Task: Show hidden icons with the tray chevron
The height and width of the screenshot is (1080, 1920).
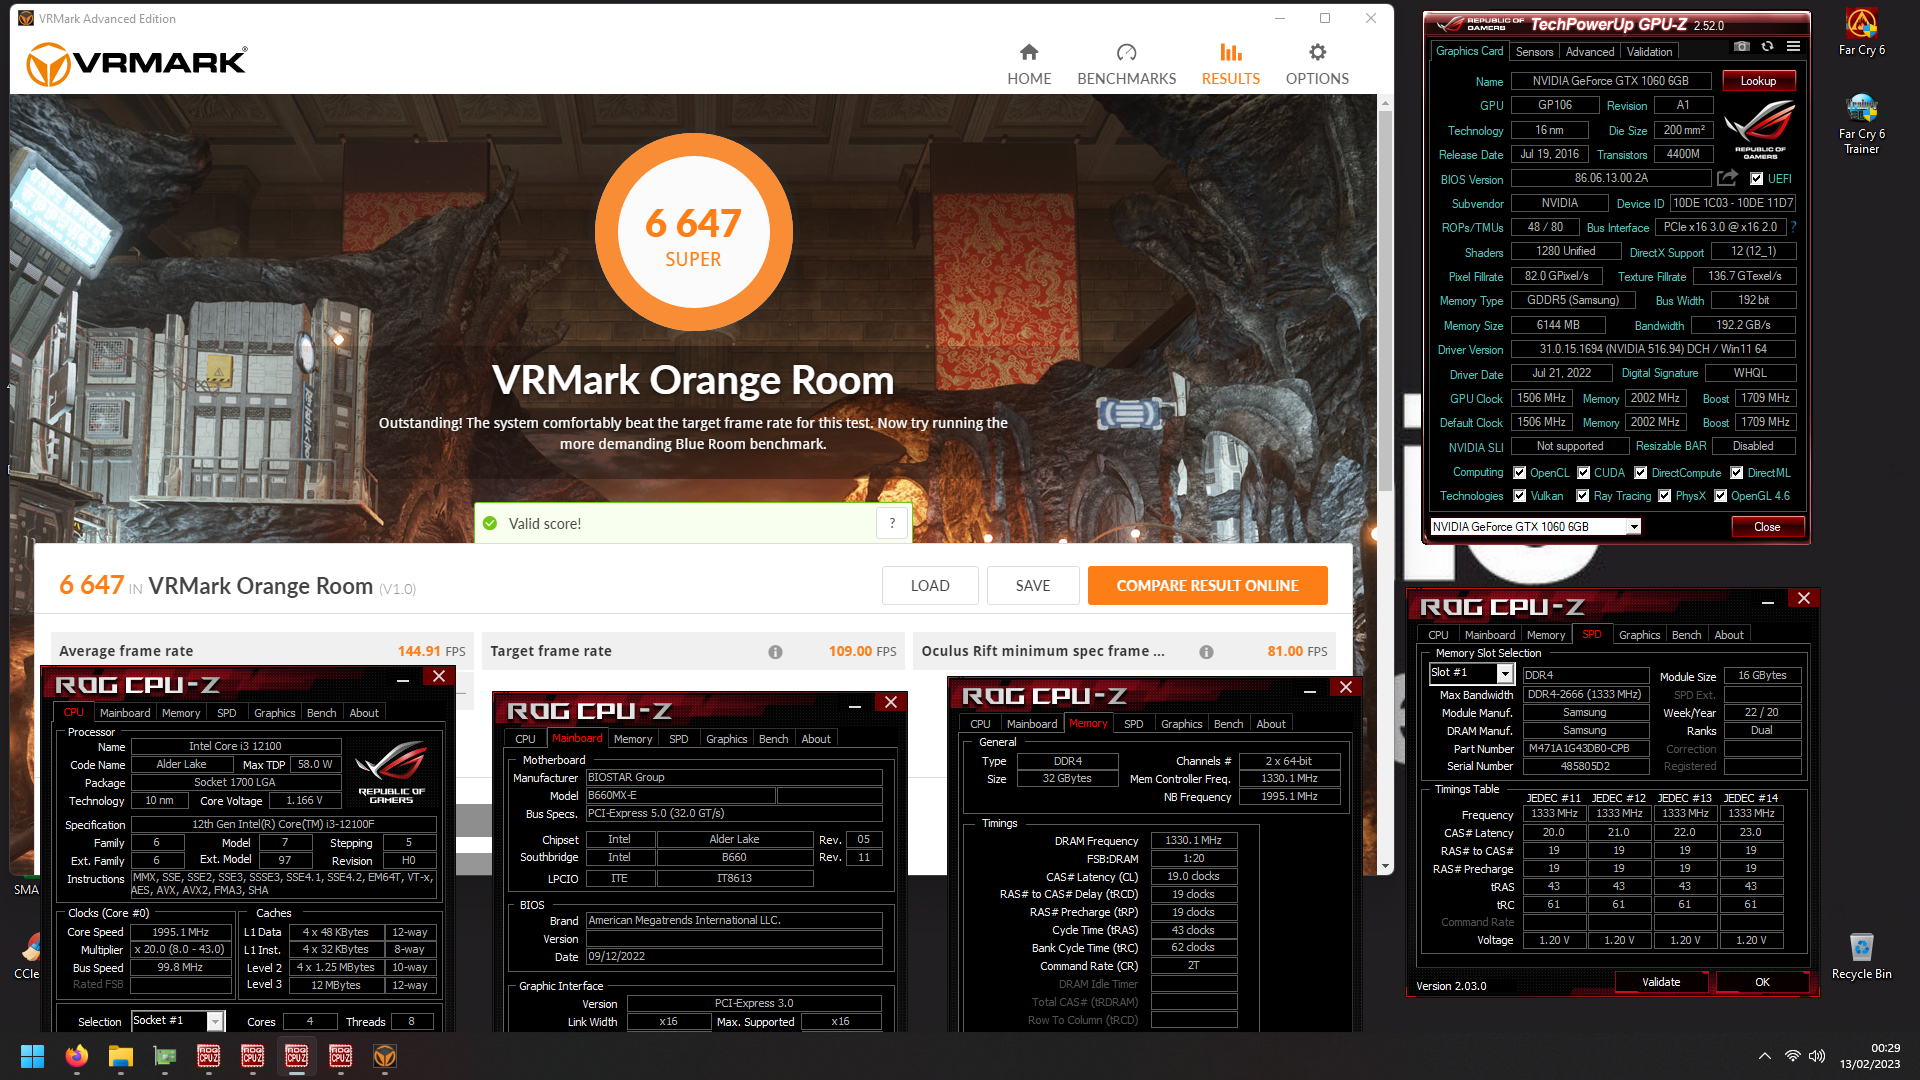Action: pos(1764,1056)
